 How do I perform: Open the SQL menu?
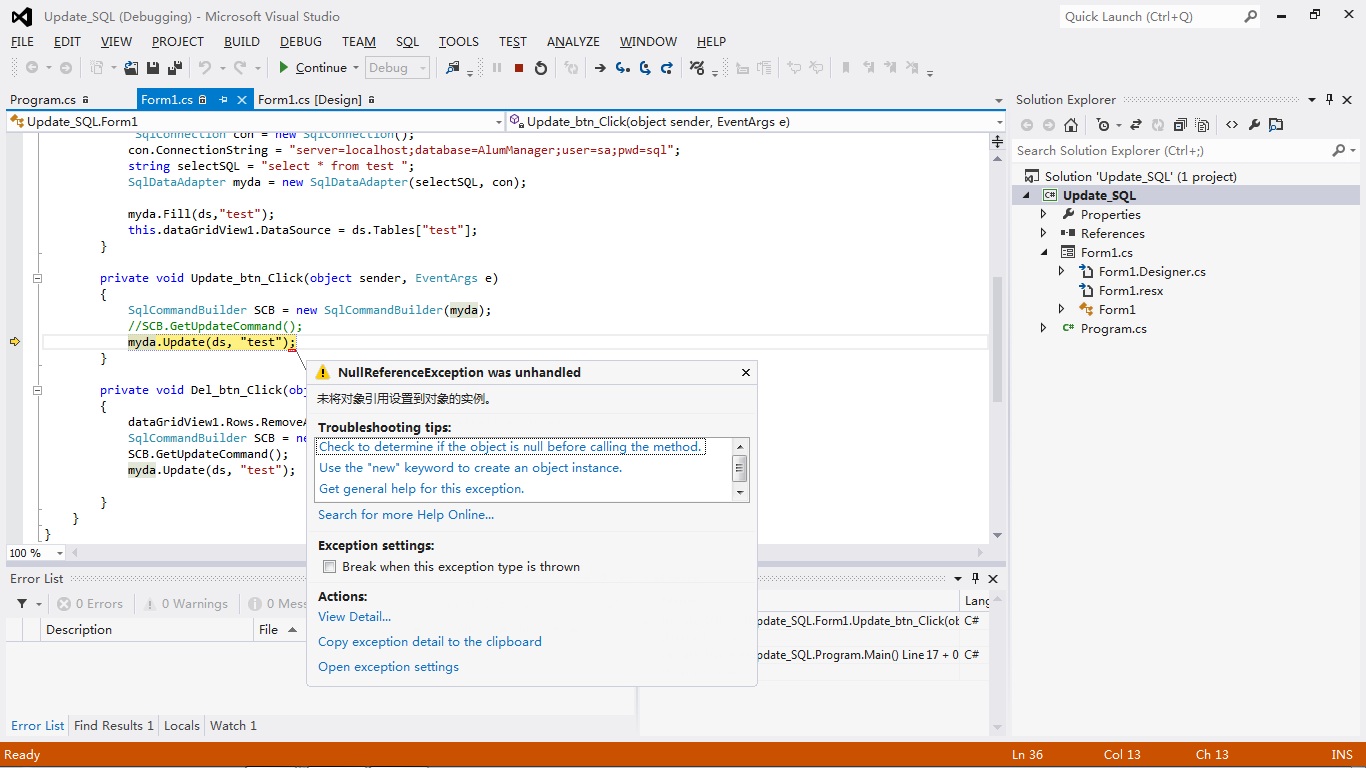point(407,42)
